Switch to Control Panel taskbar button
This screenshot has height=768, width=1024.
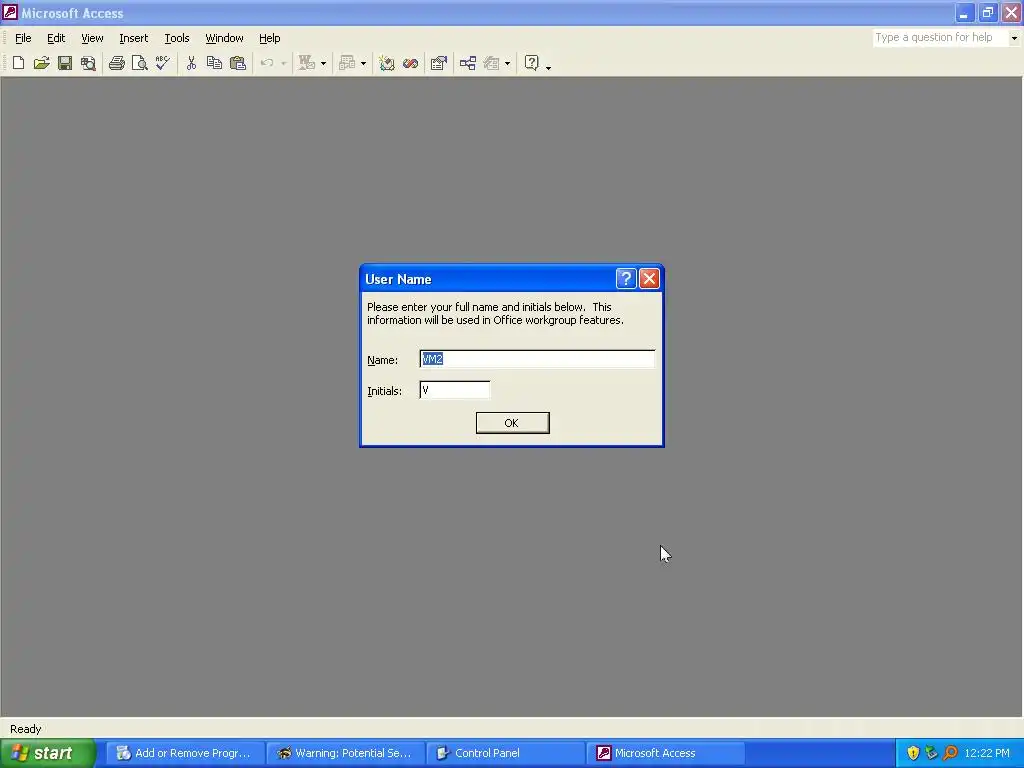(506, 753)
